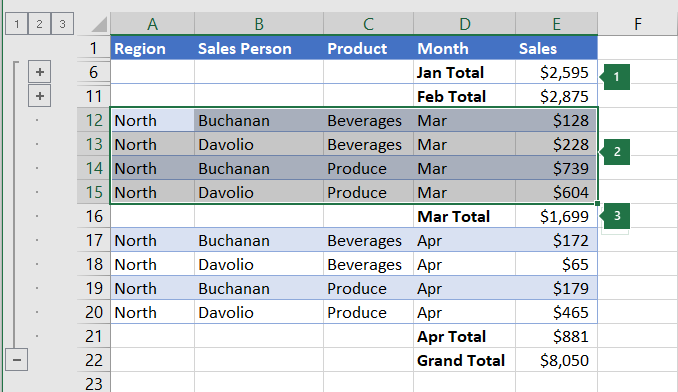Select column C header
This screenshot has width=678, height=392.
pyautogui.click(x=368, y=24)
